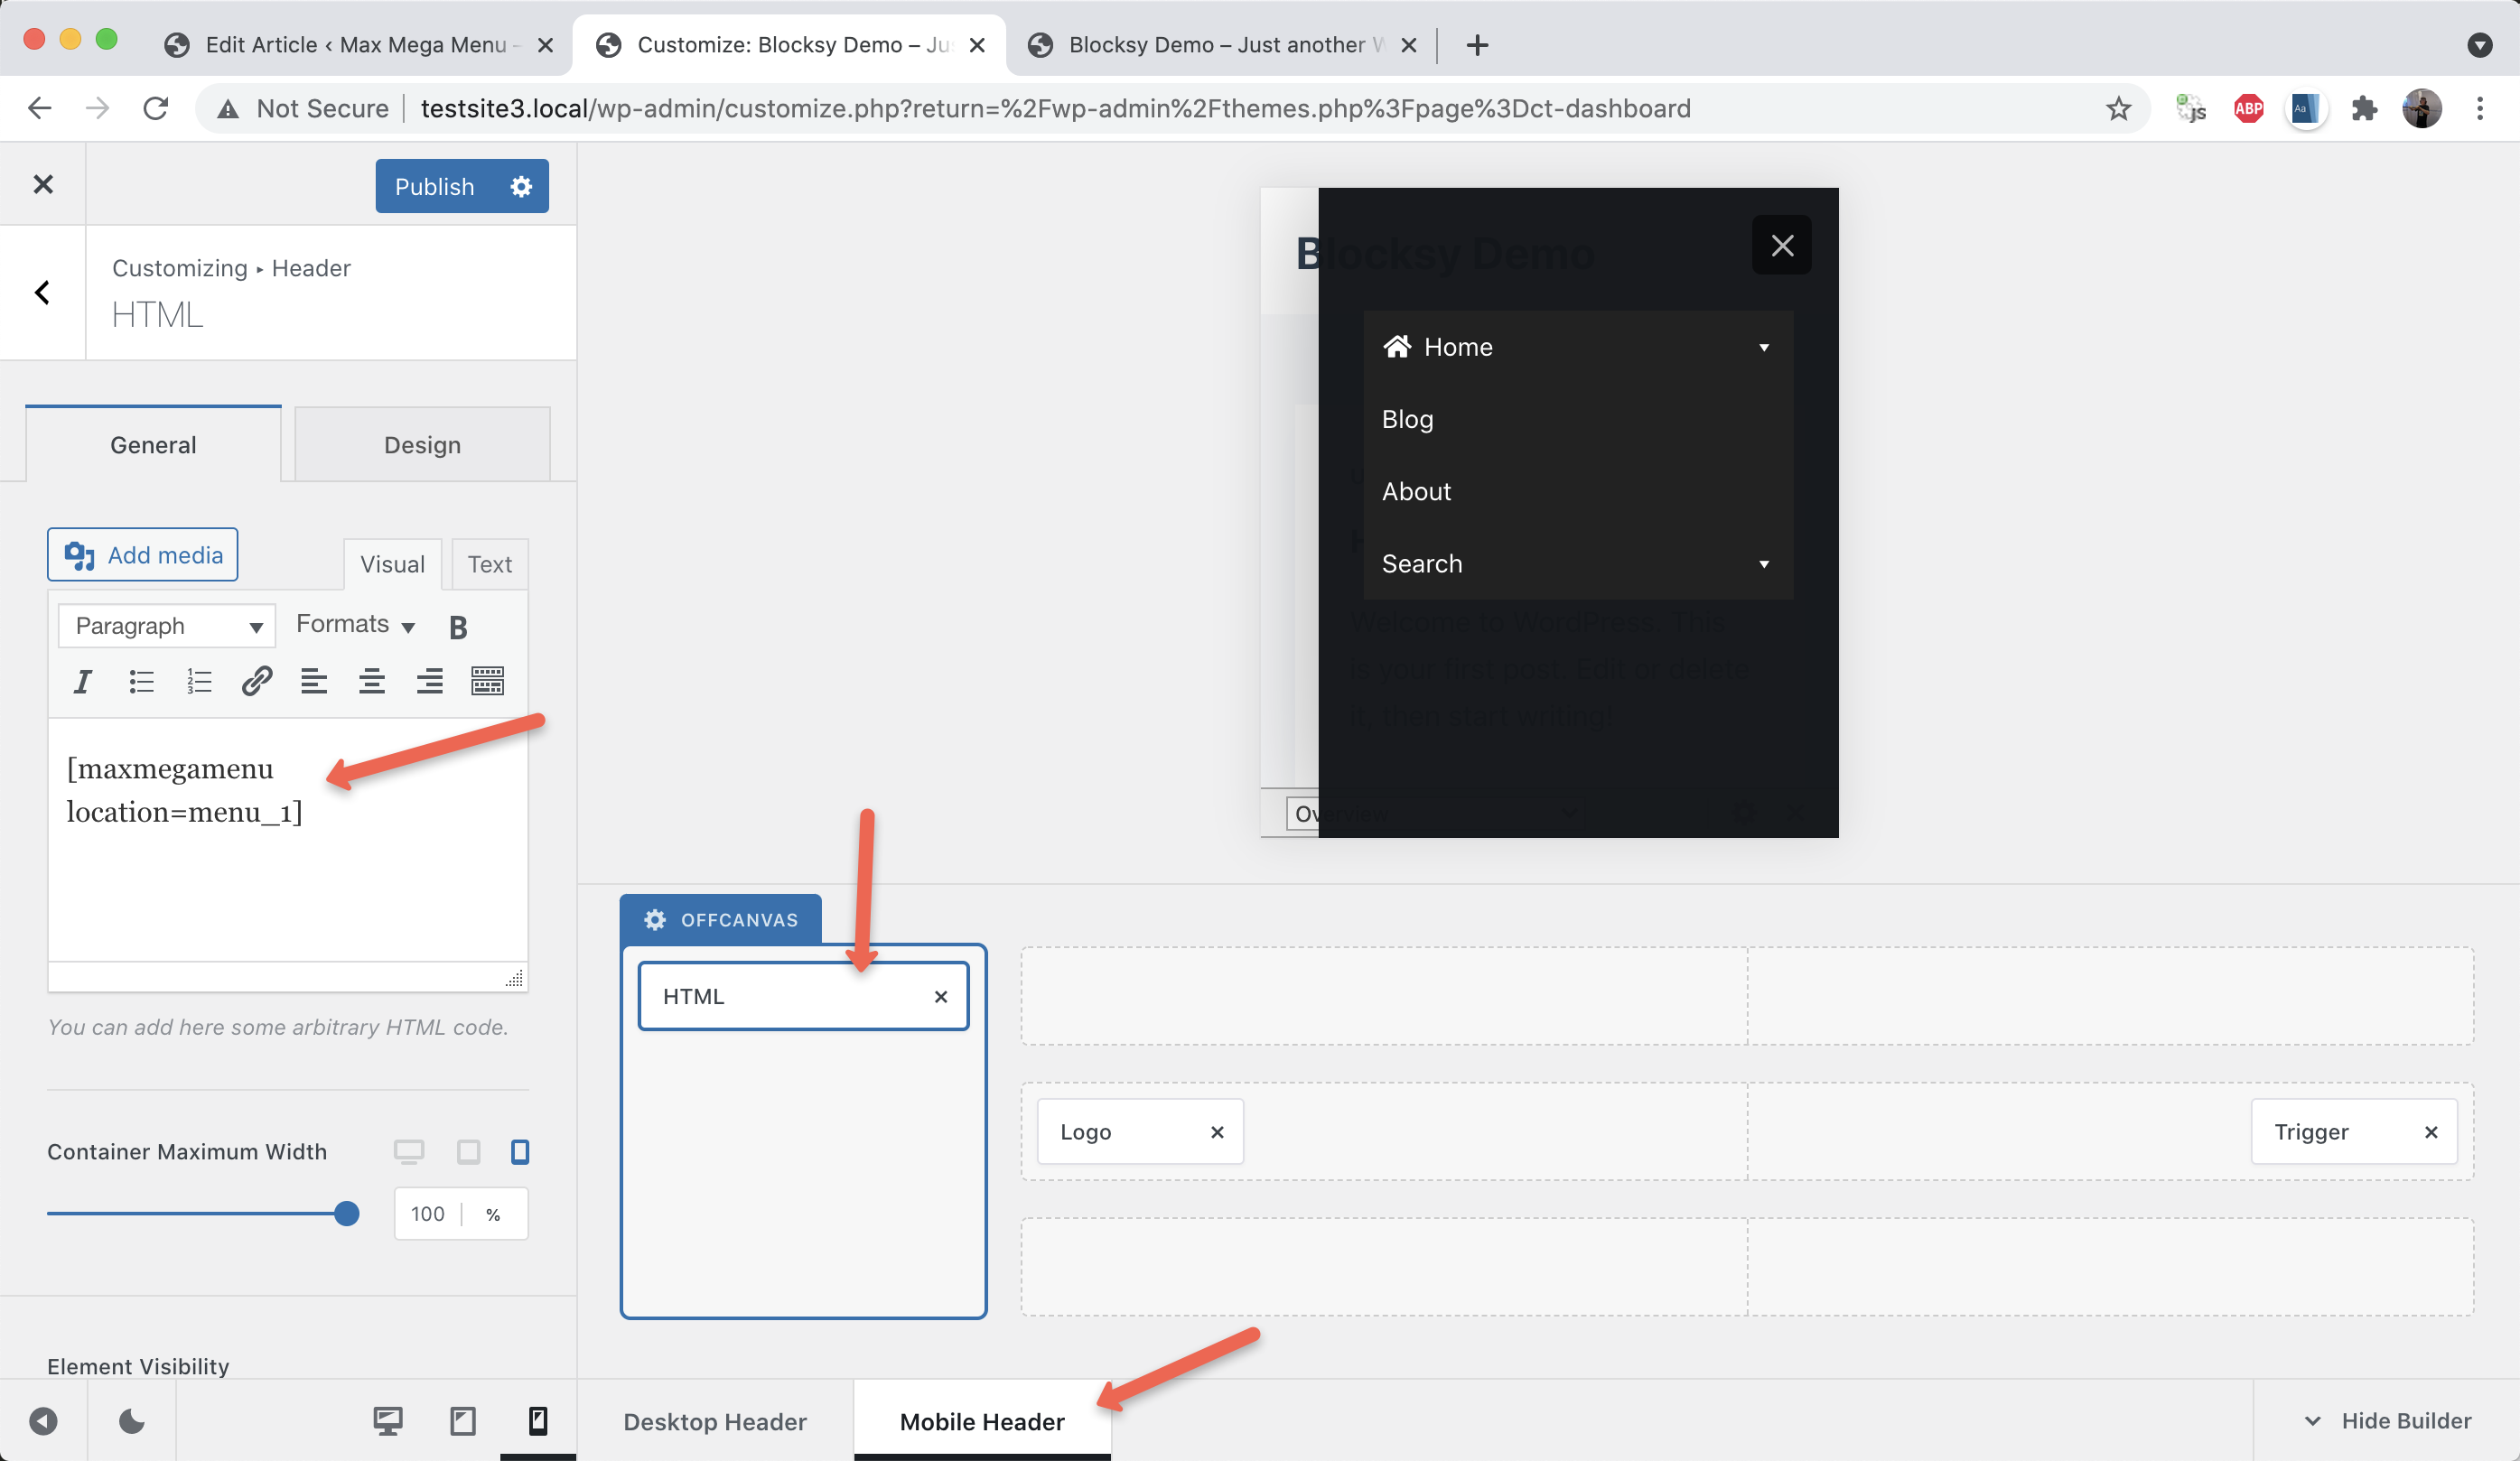
Task: Select mobile device for container width
Action: (x=520, y=1152)
